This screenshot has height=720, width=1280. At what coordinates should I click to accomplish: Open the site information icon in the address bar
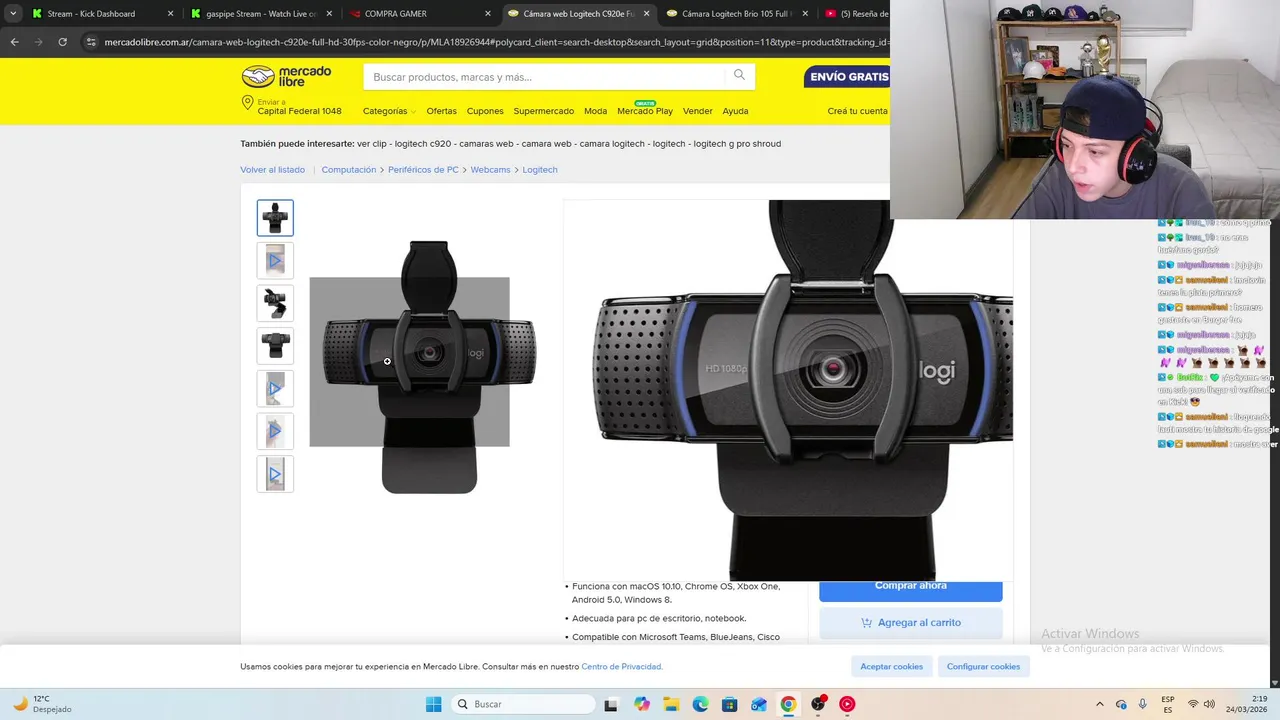[91, 42]
